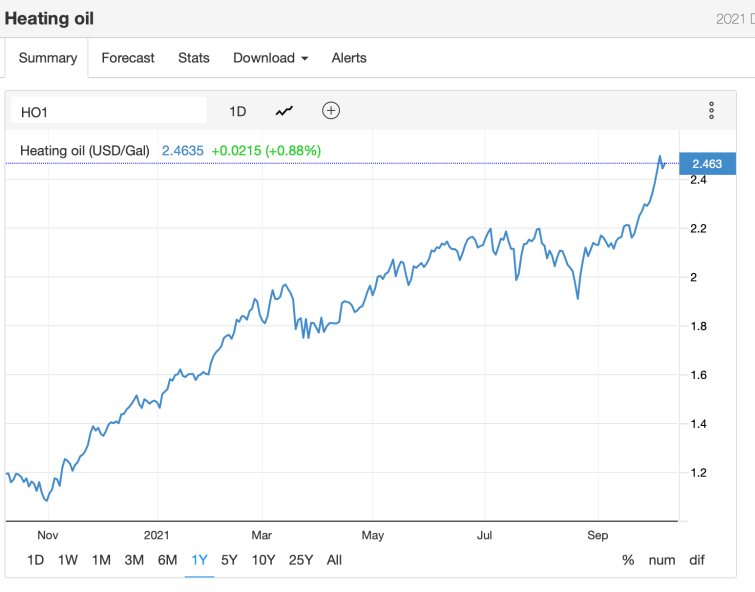Click the HO1 symbol input field
755x592 pixels.
tap(110, 111)
